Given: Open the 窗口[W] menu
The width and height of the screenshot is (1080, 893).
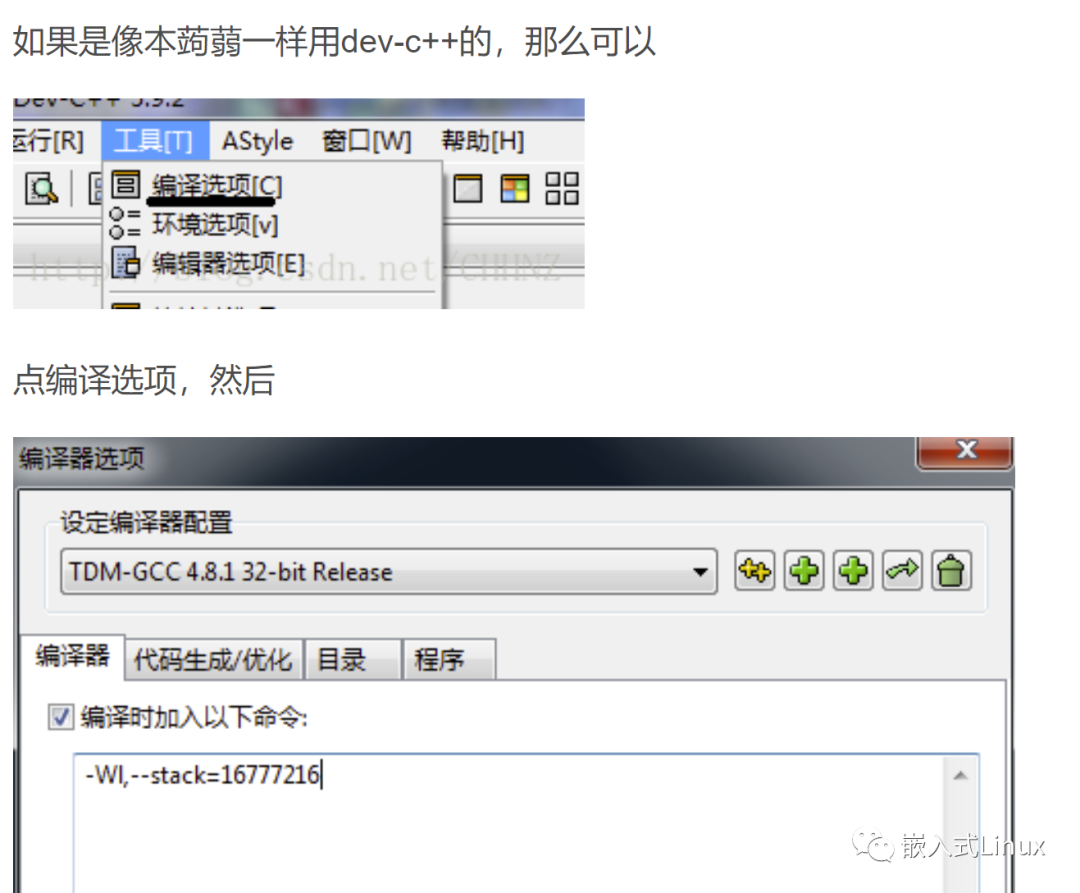Looking at the screenshot, I should pos(367,141).
